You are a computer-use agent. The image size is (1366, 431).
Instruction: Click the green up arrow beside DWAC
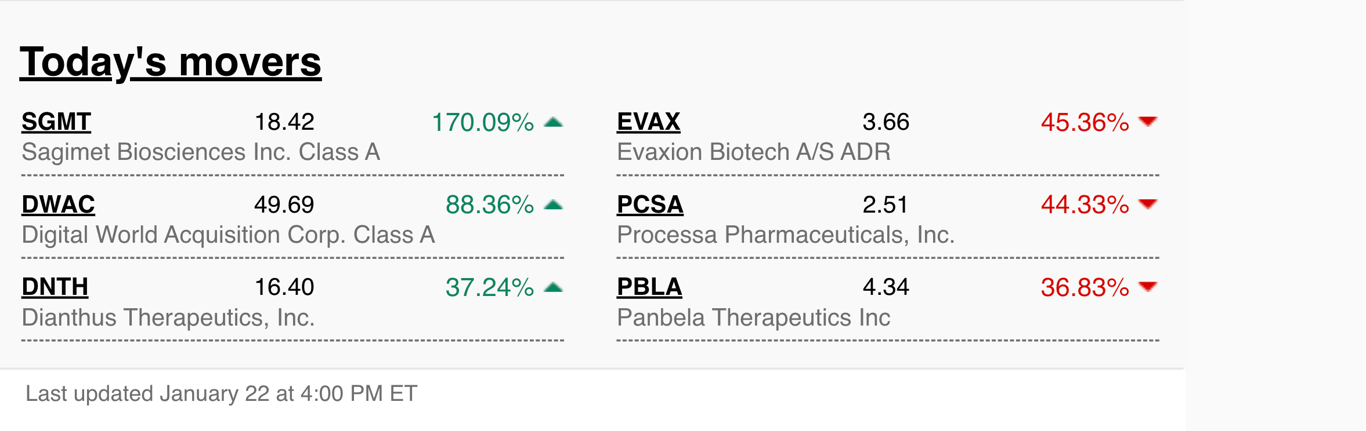(553, 205)
